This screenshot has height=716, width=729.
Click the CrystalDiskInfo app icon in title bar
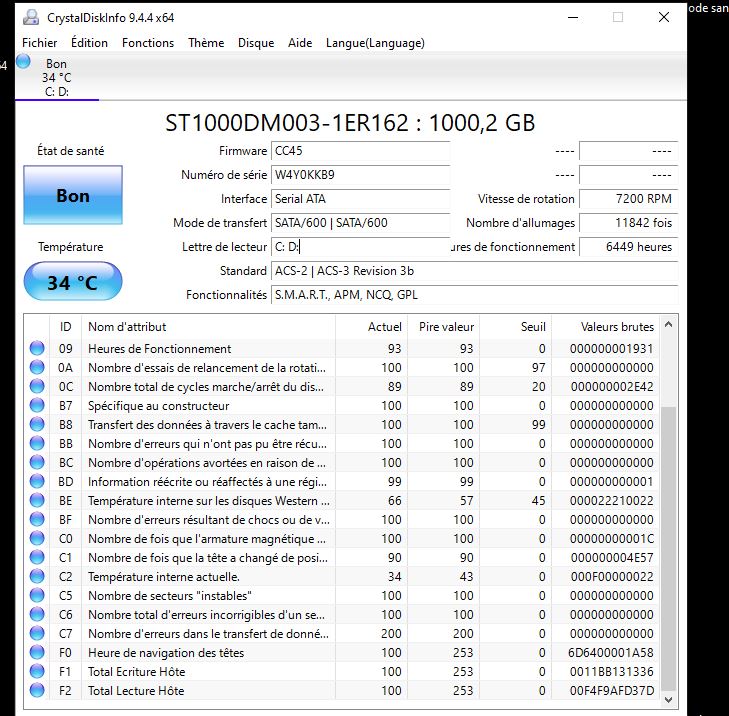point(31,17)
